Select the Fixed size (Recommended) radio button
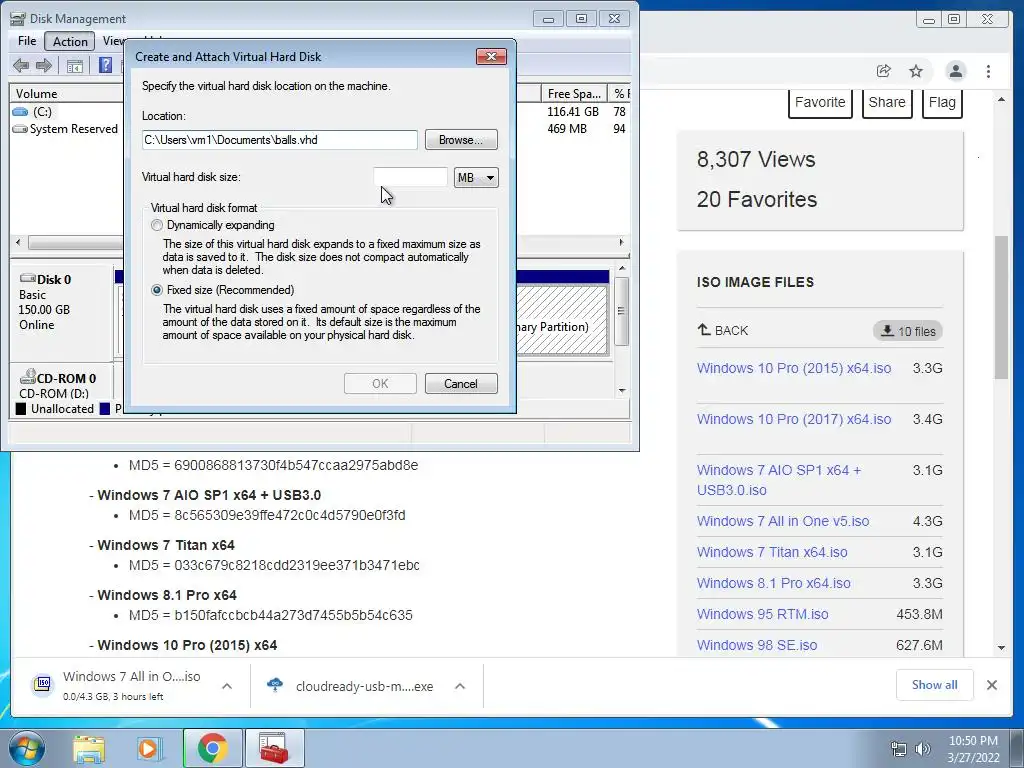1024x768 pixels. point(157,290)
